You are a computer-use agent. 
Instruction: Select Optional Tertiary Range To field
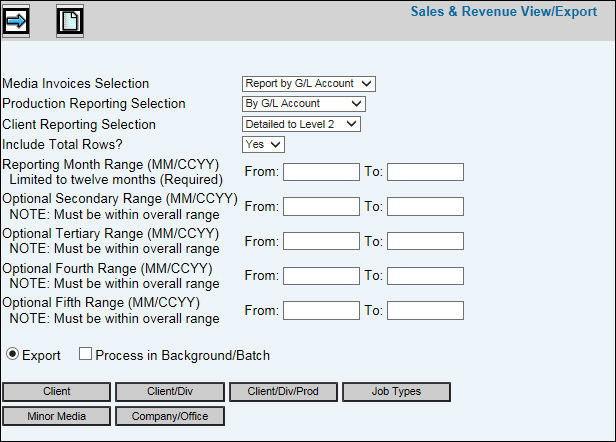coord(425,241)
